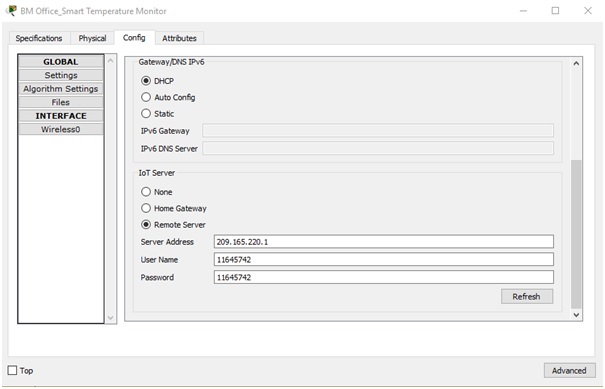Click the Refresh button
Viewport: 605px width, 389px height.
click(x=527, y=296)
